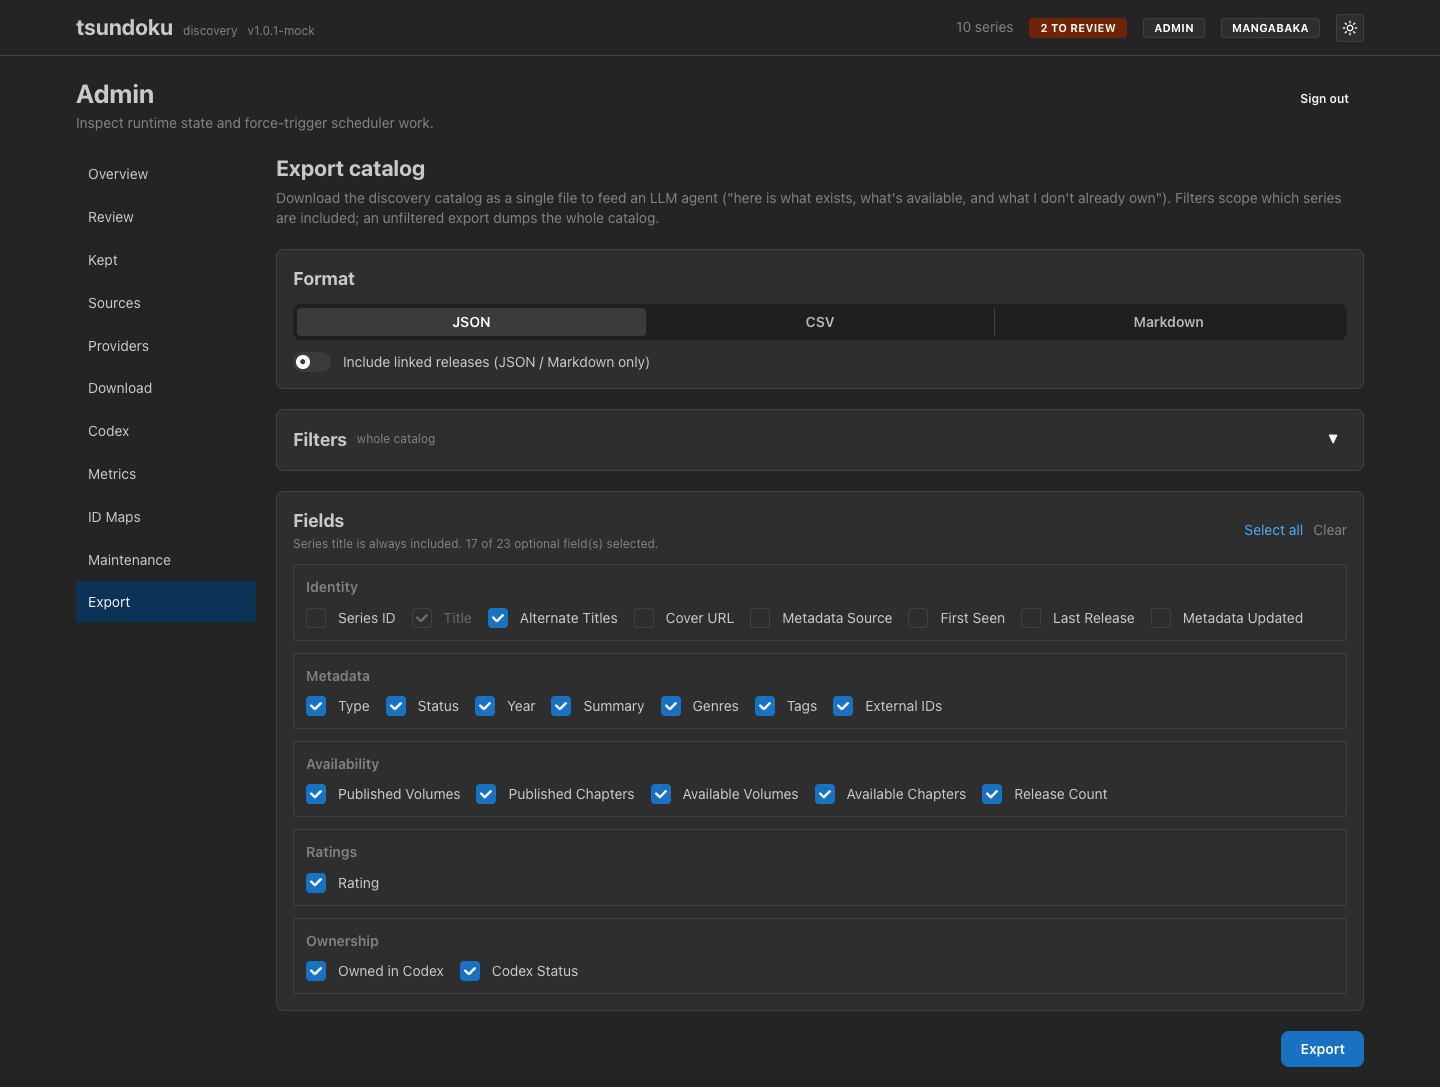Disable the Summary field checkbox
The width and height of the screenshot is (1440, 1087).
pyautogui.click(x=561, y=706)
